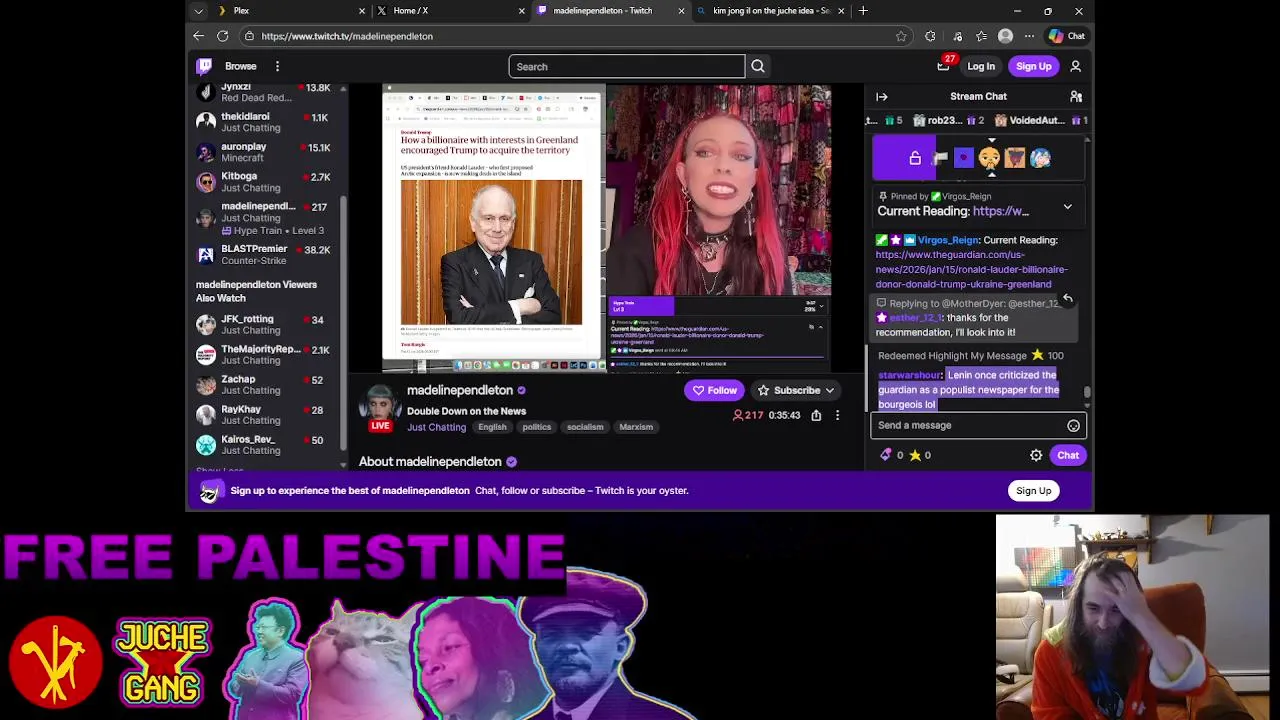
Task: Select the English tag
Action: tap(492, 427)
